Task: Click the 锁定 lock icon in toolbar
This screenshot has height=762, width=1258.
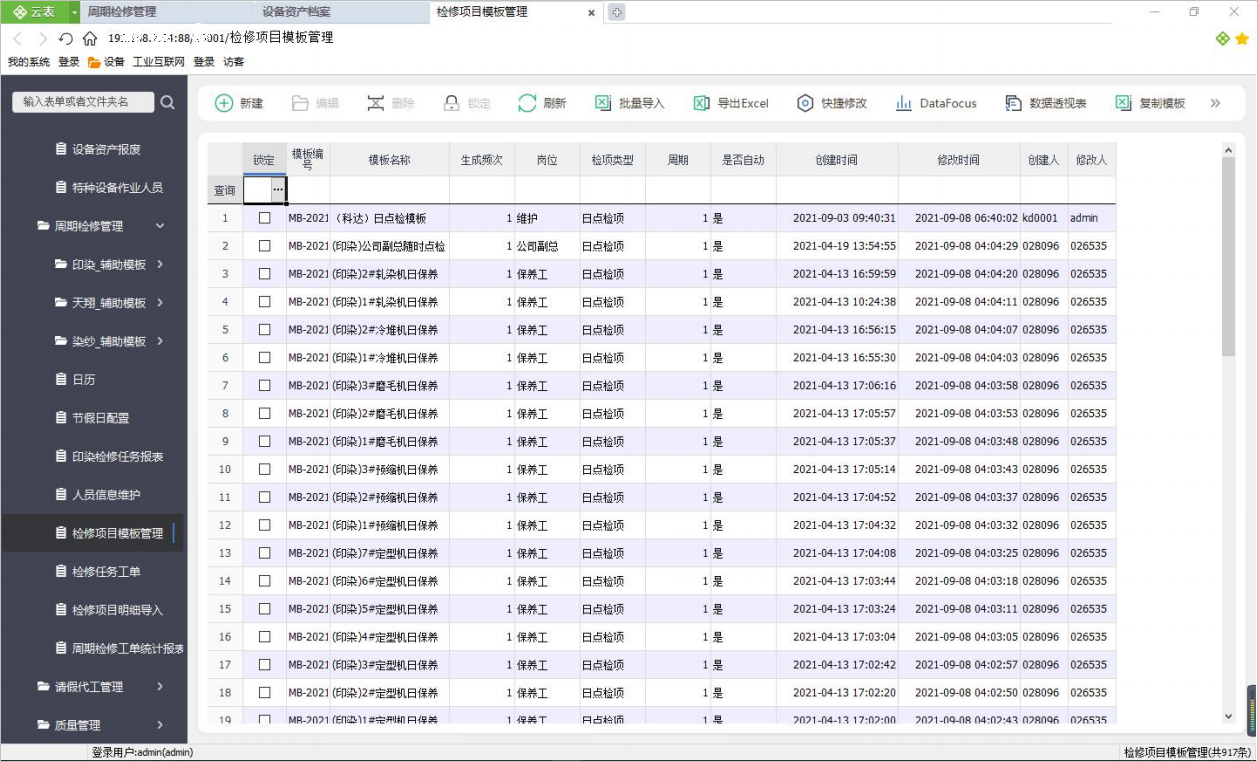Action: pos(451,103)
